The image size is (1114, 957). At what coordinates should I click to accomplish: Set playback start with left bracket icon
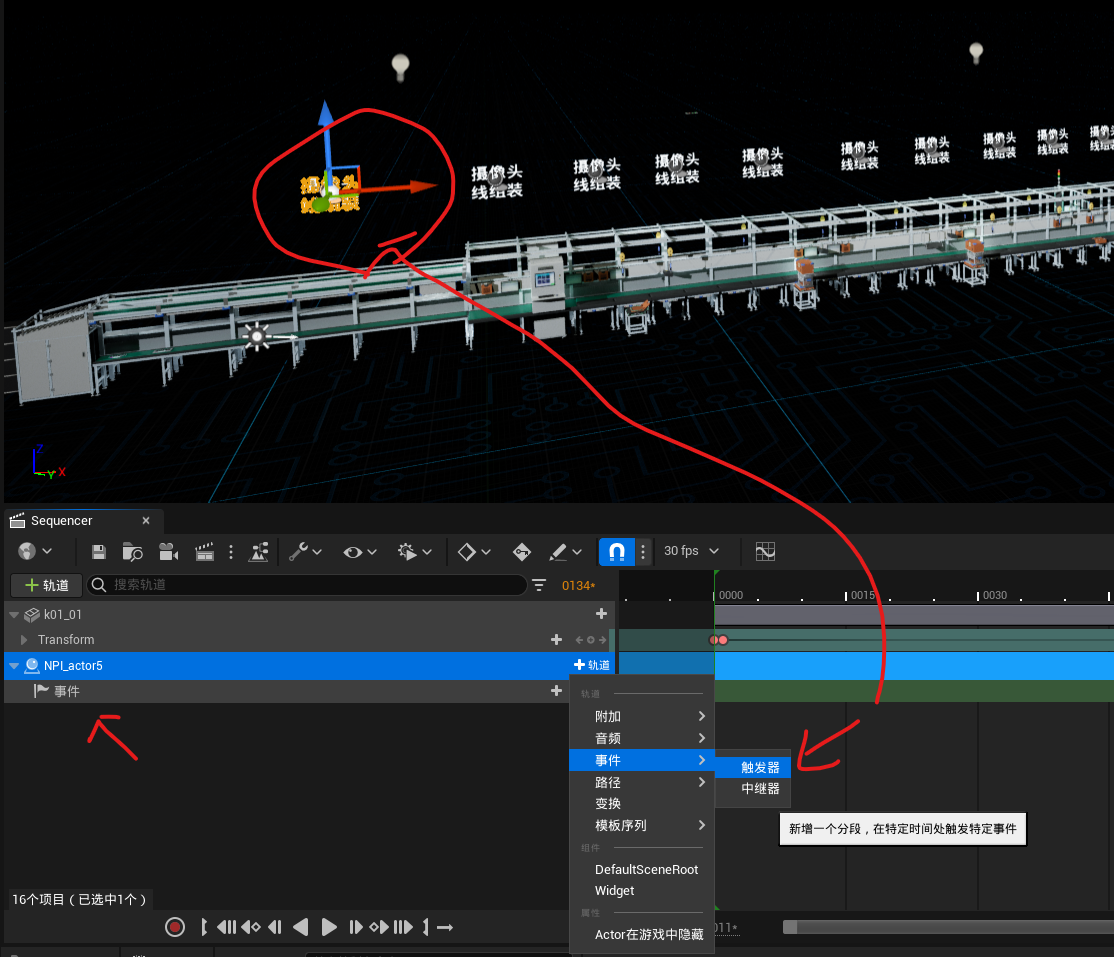tap(204, 927)
